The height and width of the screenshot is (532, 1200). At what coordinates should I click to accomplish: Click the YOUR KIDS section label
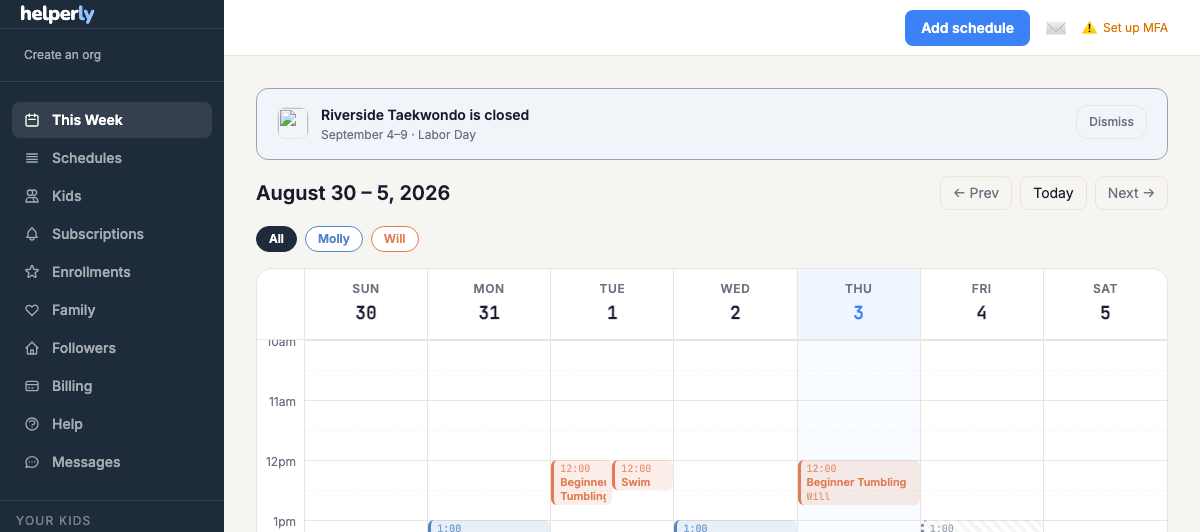point(53,521)
